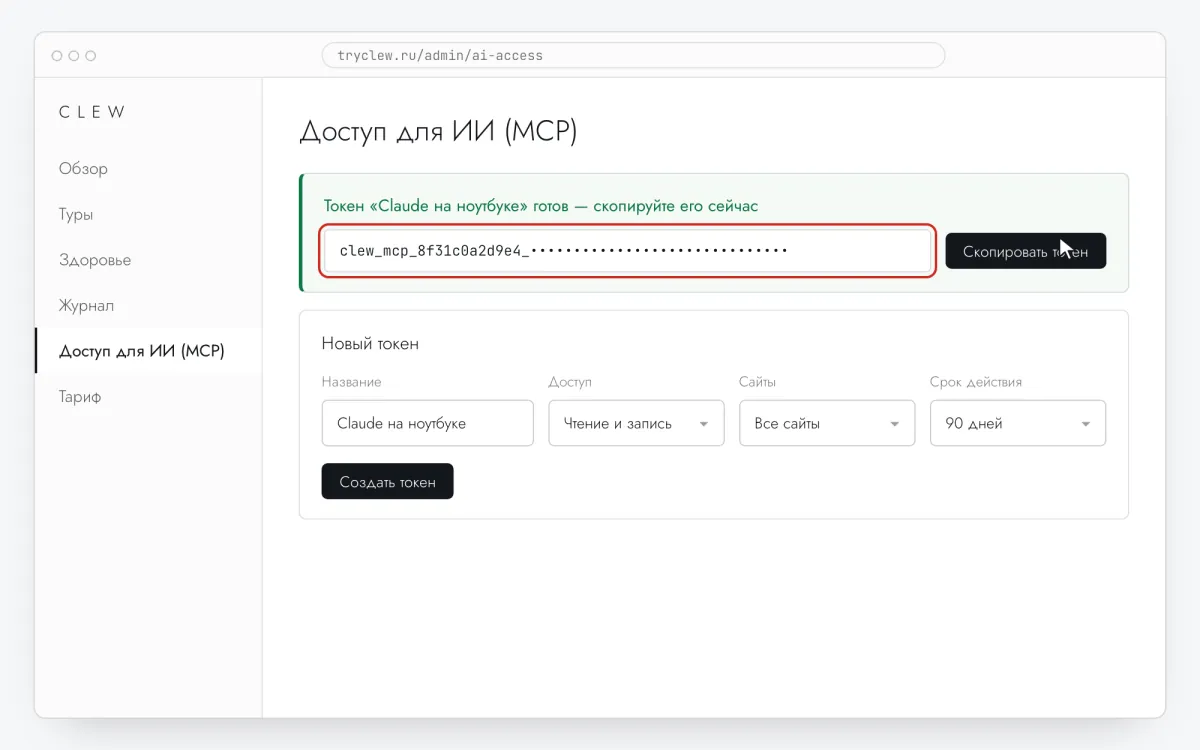
Task: Click the Сайты field label
Action: pos(757,382)
